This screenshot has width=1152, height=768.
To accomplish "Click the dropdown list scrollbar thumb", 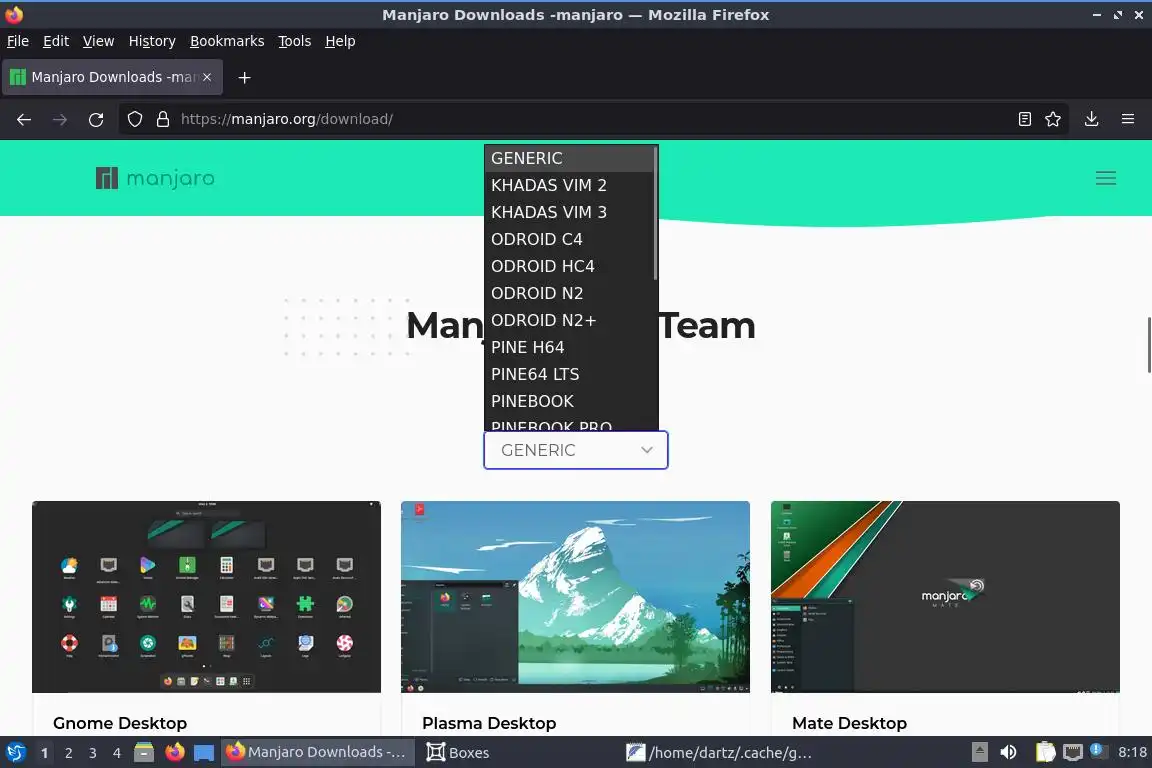I will 655,213.
